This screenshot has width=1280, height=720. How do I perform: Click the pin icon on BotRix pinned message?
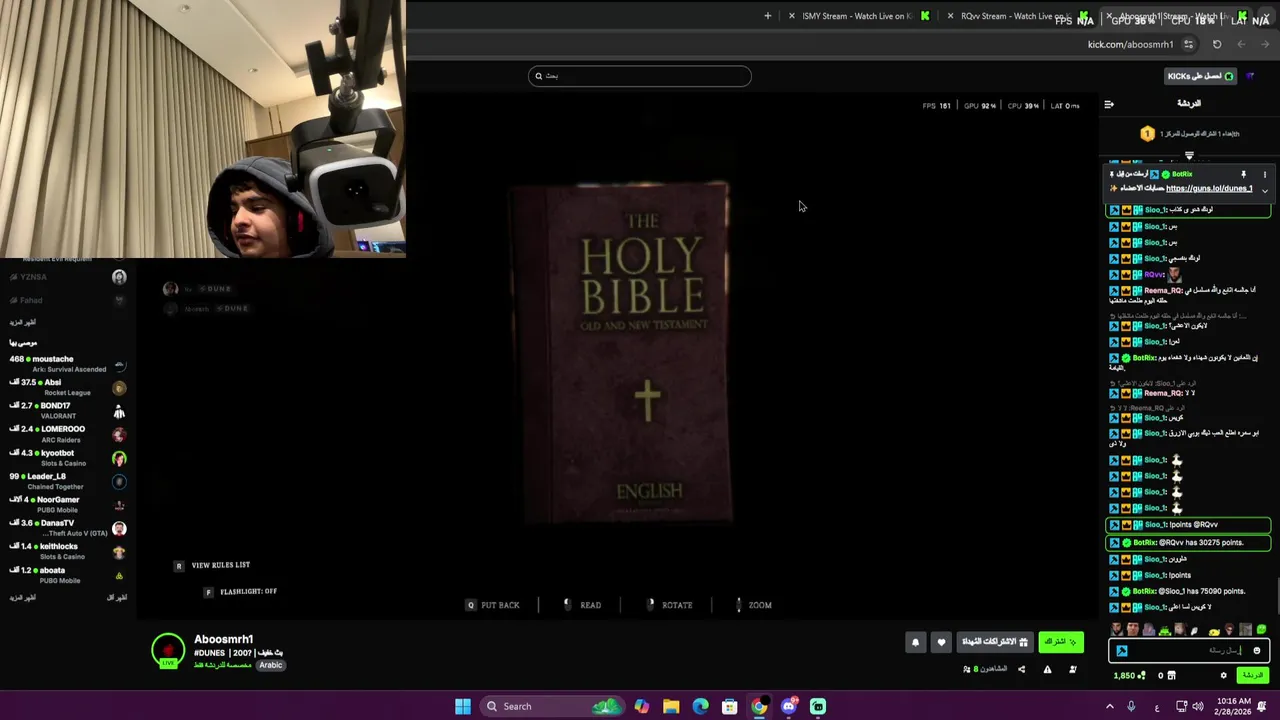(x=1243, y=174)
